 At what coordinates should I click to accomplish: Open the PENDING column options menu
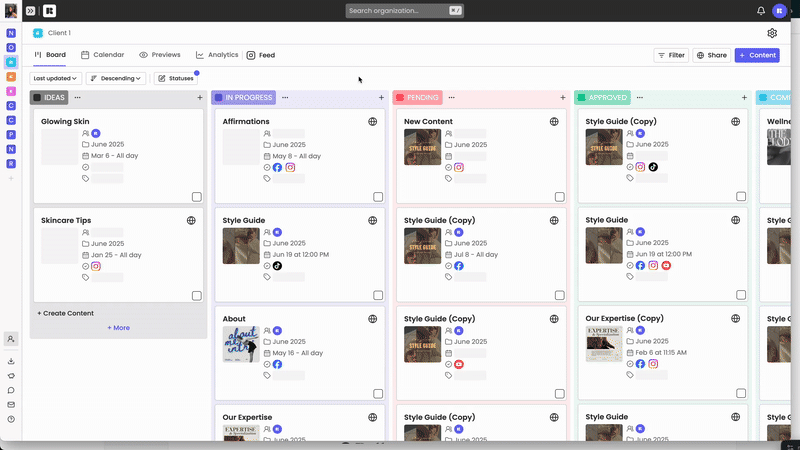(x=452, y=97)
